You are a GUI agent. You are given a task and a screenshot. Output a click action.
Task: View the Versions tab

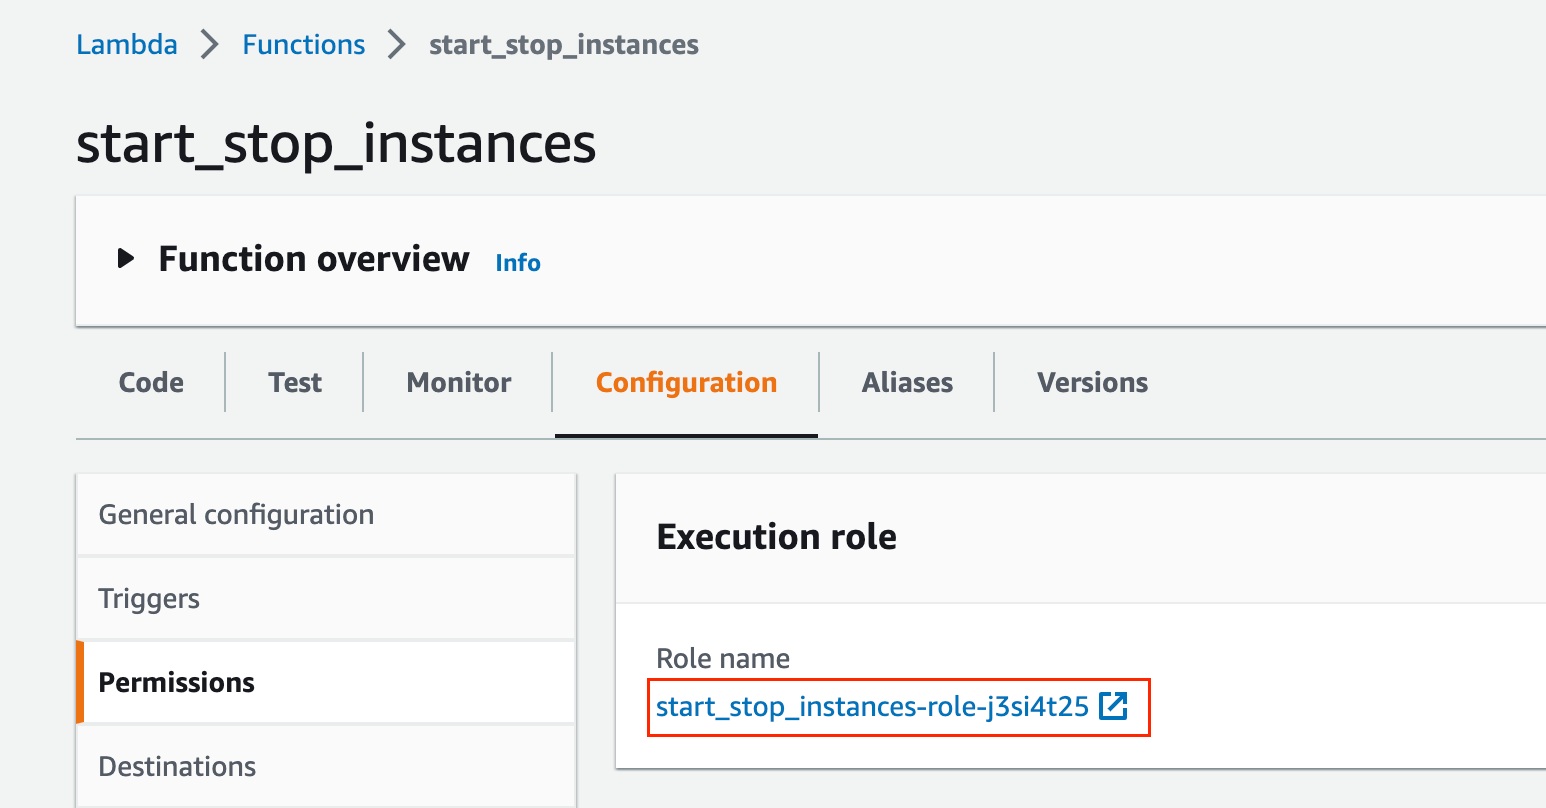pyautogui.click(x=1092, y=382)
